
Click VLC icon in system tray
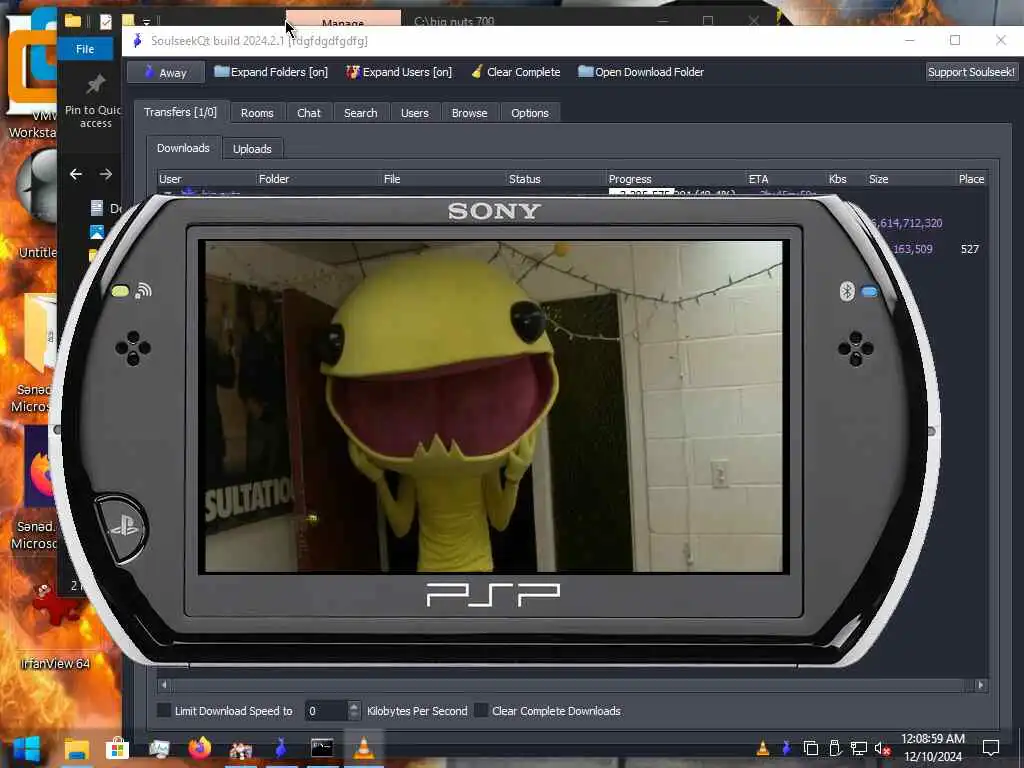click(762, 748)
